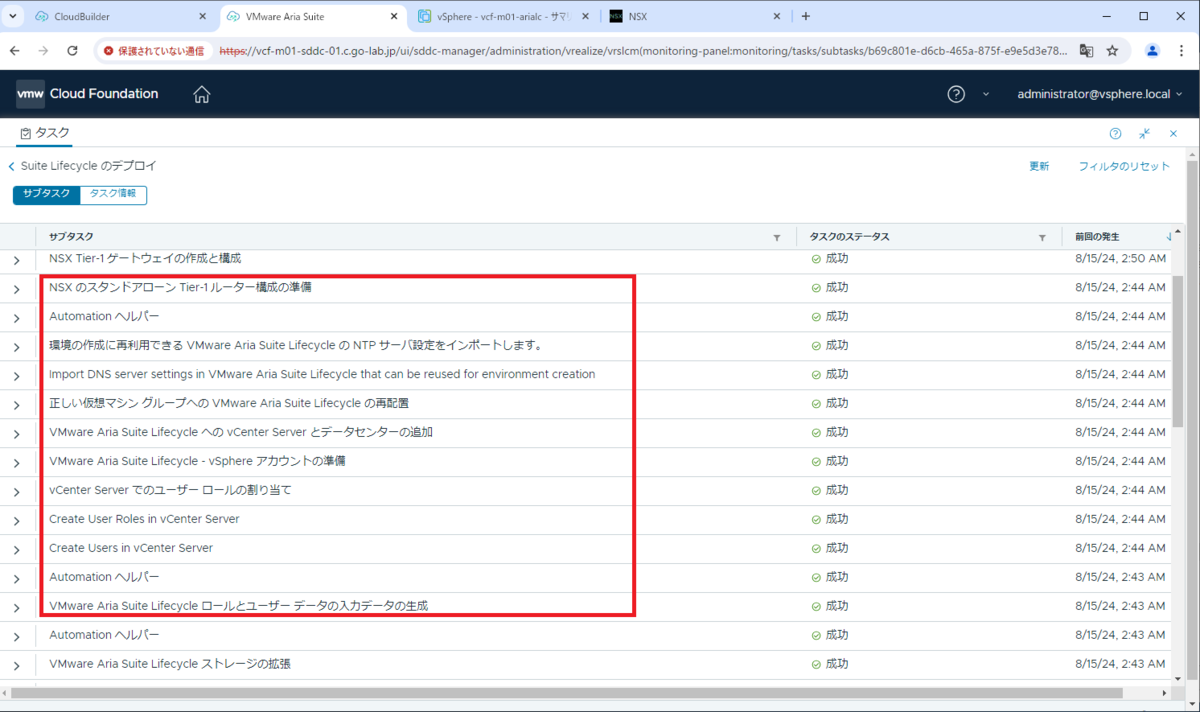Click browser forward arrow
This screenshot has width=1200, height=712.
pyautogui.click(x=43, y=50)
